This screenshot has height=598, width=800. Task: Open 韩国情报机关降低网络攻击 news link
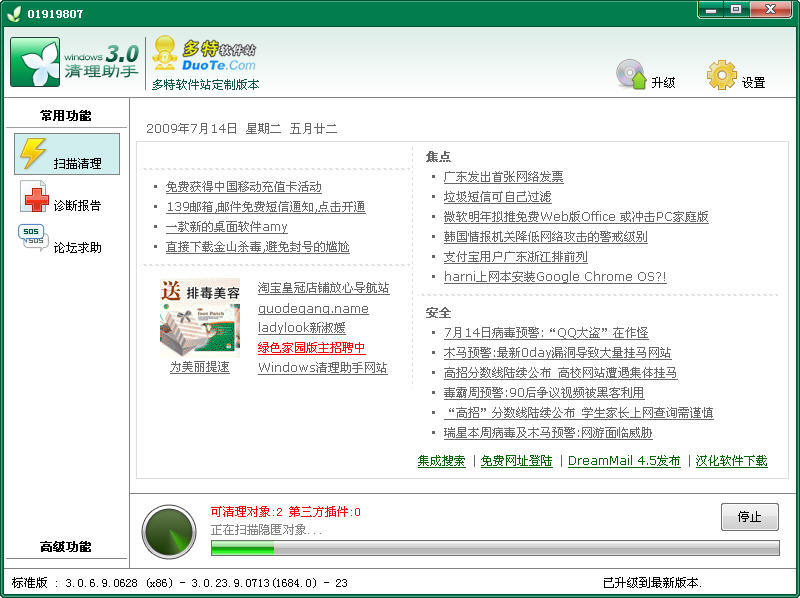(545, 237)
